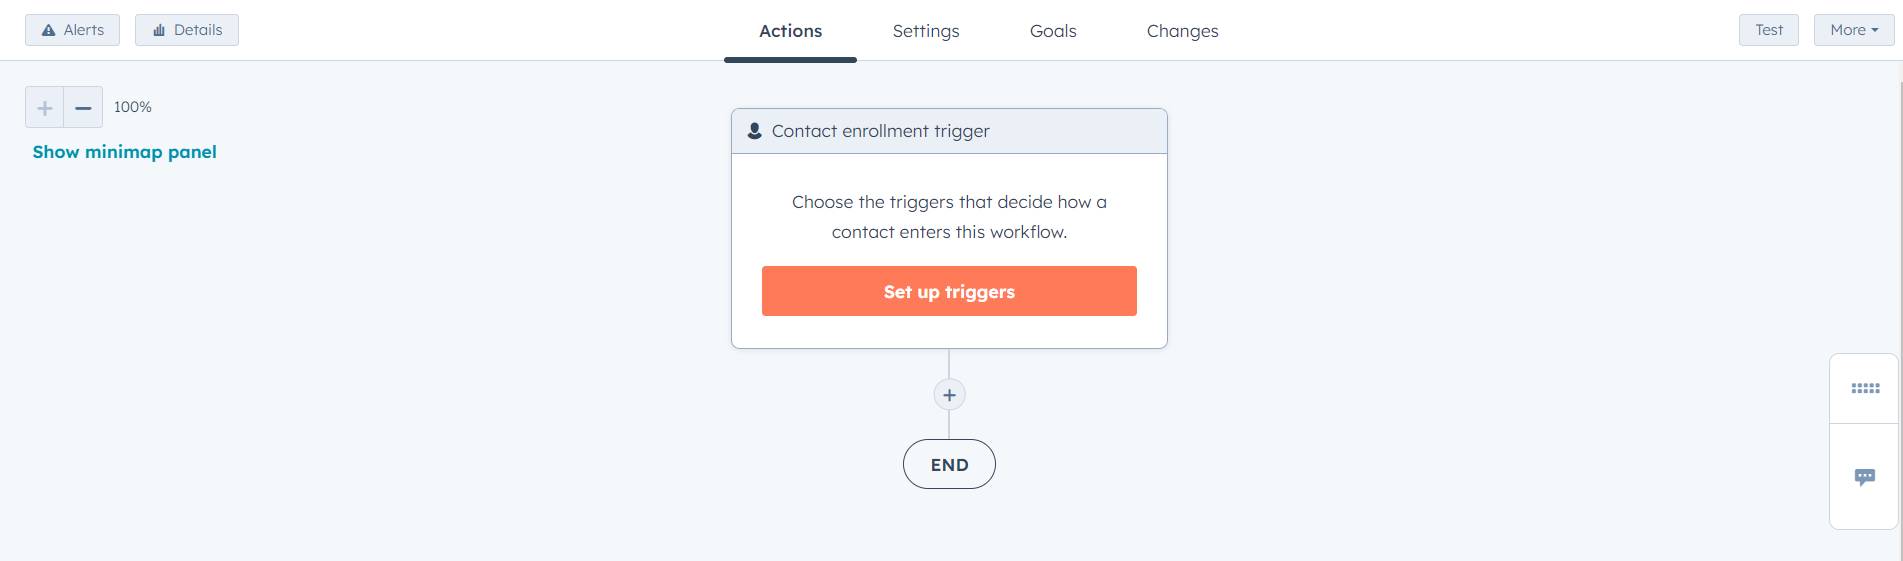Click the 100% zoom level label
This screenshot has height=561, width=1903.
coord(133,107)
